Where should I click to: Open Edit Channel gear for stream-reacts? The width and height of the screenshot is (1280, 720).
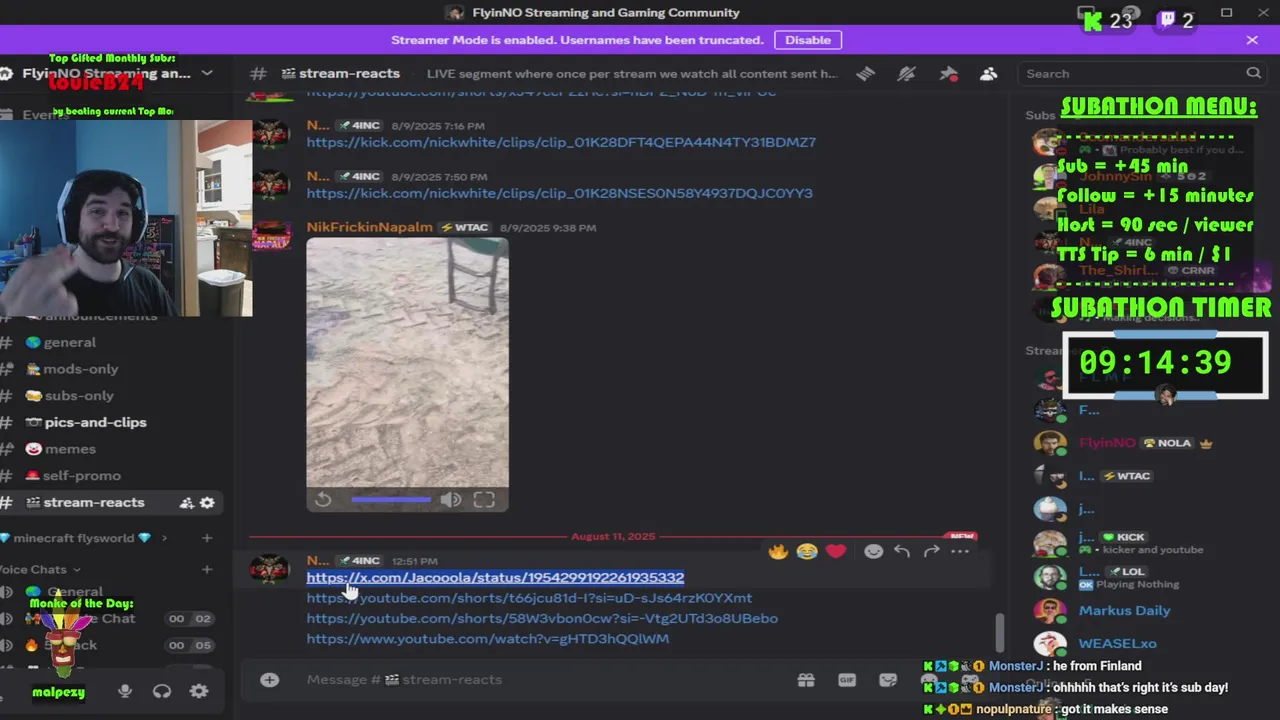tap(207, 503)
